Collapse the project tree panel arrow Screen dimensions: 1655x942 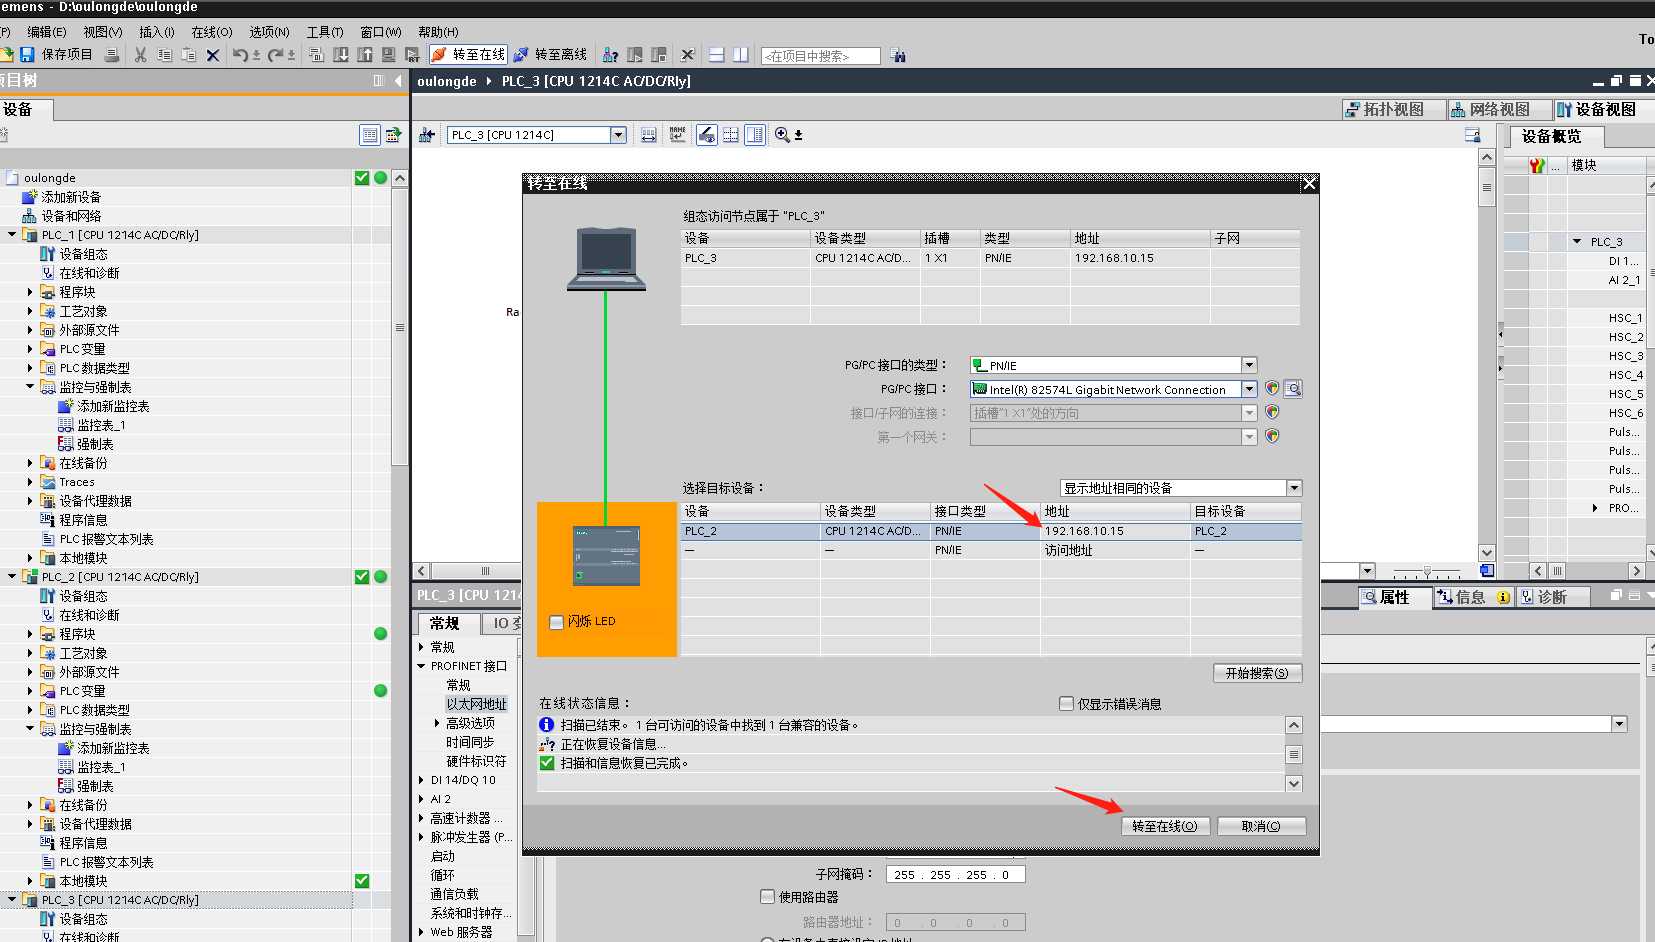pos(399,81)
